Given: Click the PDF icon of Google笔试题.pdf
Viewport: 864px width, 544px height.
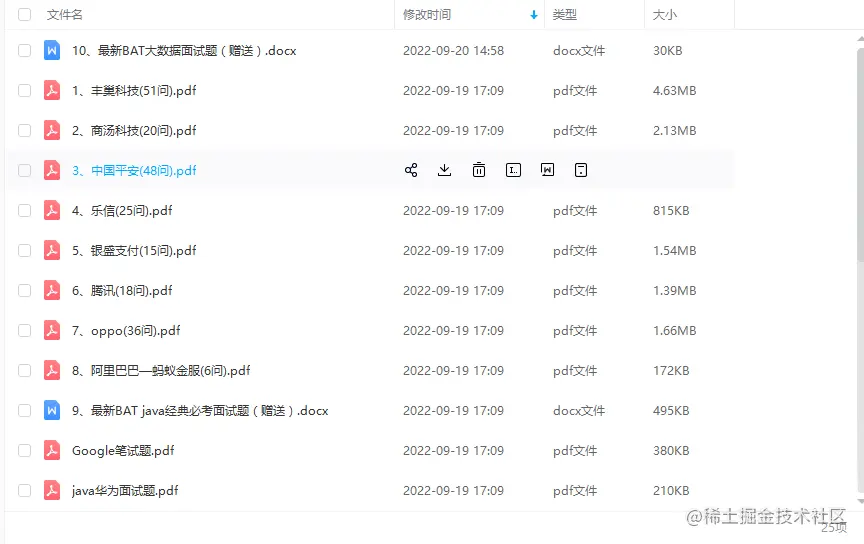Looking at the screenshot, I should coord(52,450).
